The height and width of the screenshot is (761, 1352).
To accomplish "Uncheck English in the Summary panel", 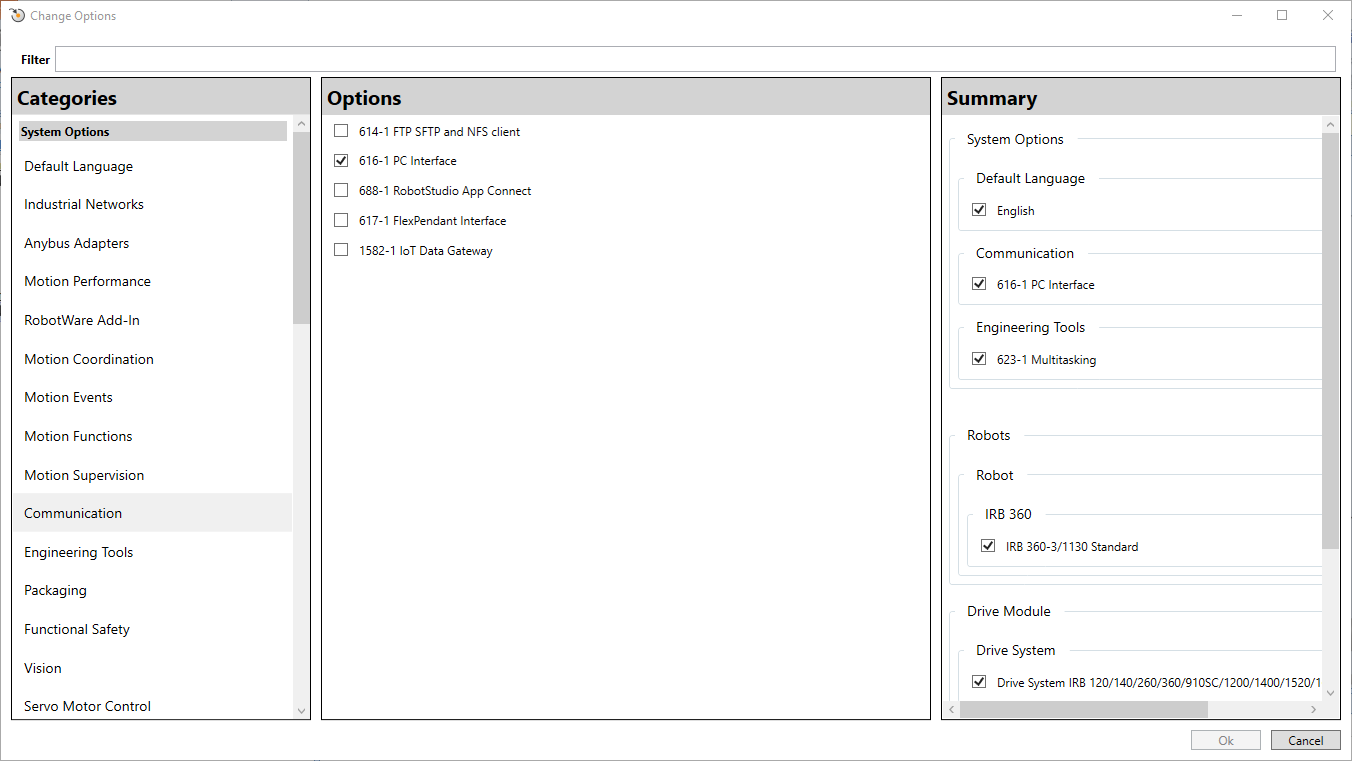I will tap(979, 210).
